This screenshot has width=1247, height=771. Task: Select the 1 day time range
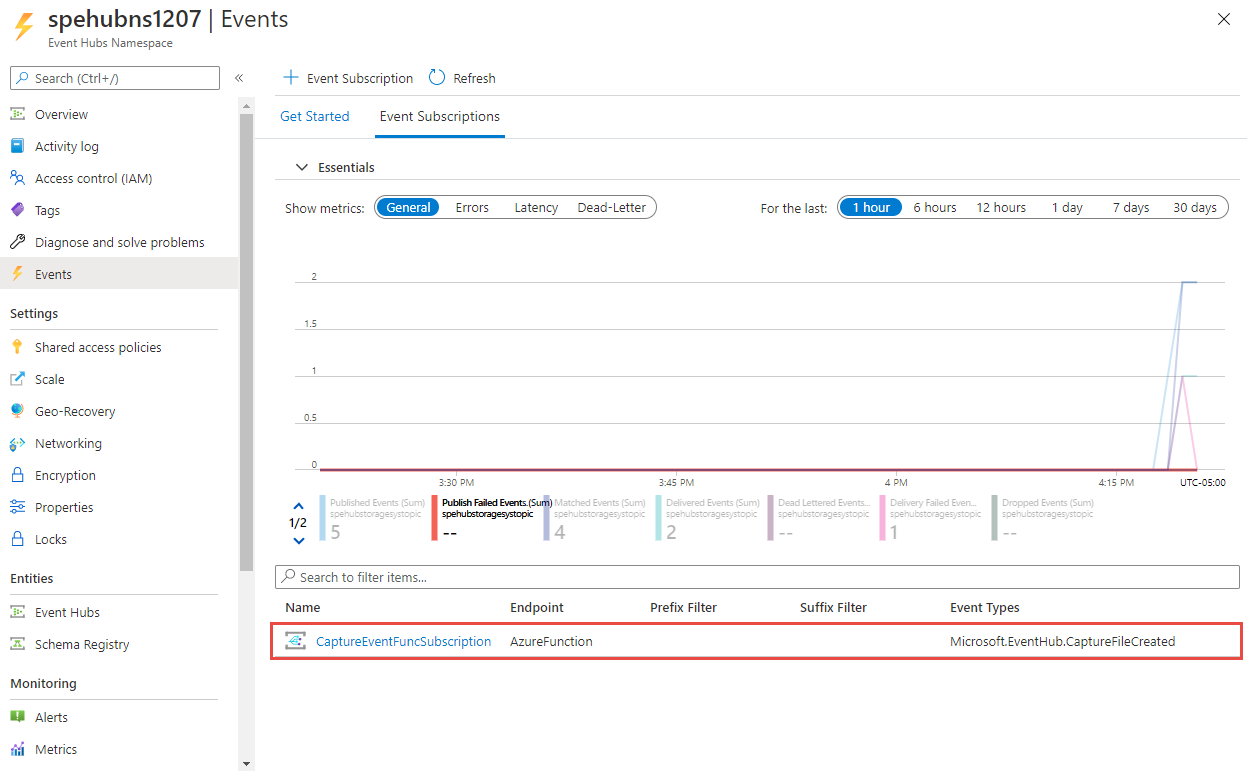click(1067, 207)
